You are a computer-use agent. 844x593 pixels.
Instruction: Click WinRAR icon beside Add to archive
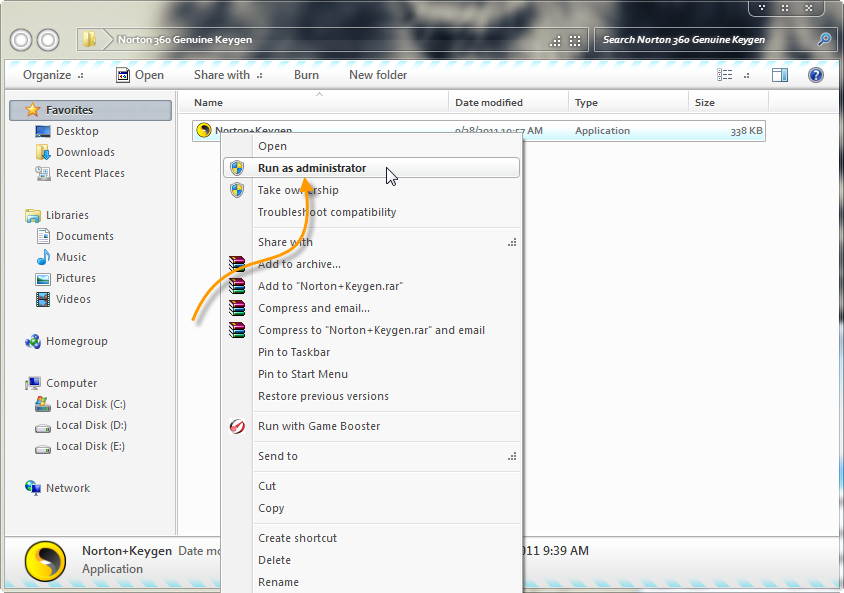coord(237,264)
